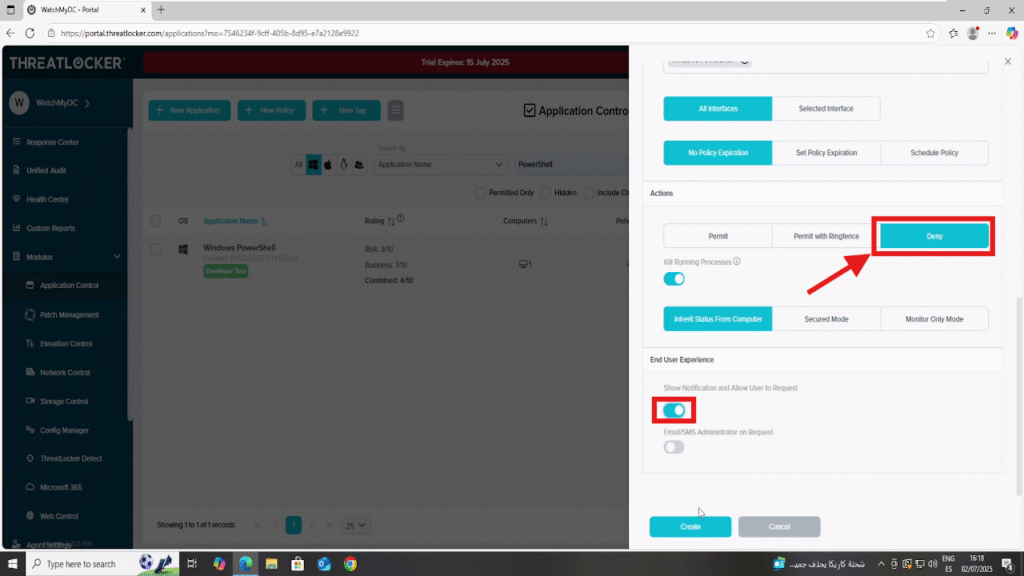
Task: Expand the Modules sidebar section
Action: point(117,257)
